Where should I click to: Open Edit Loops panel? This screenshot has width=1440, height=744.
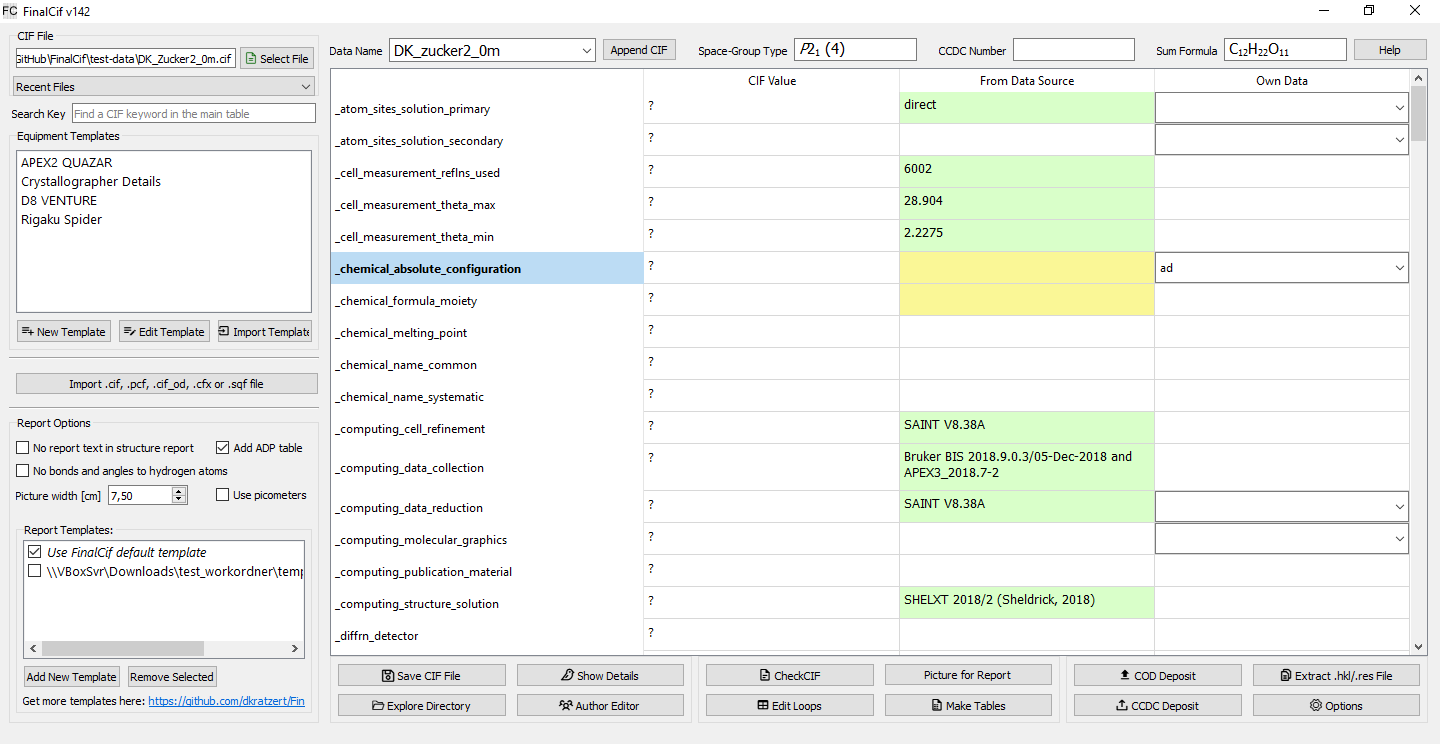[789, 706]
